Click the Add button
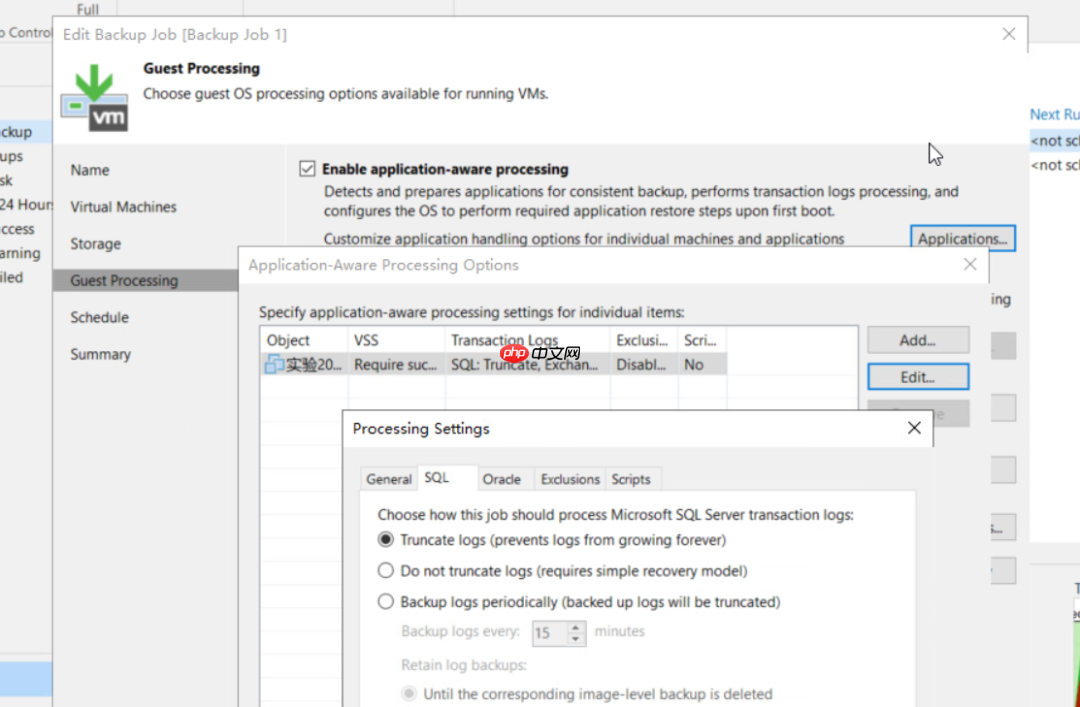 [x=917, y=339]
